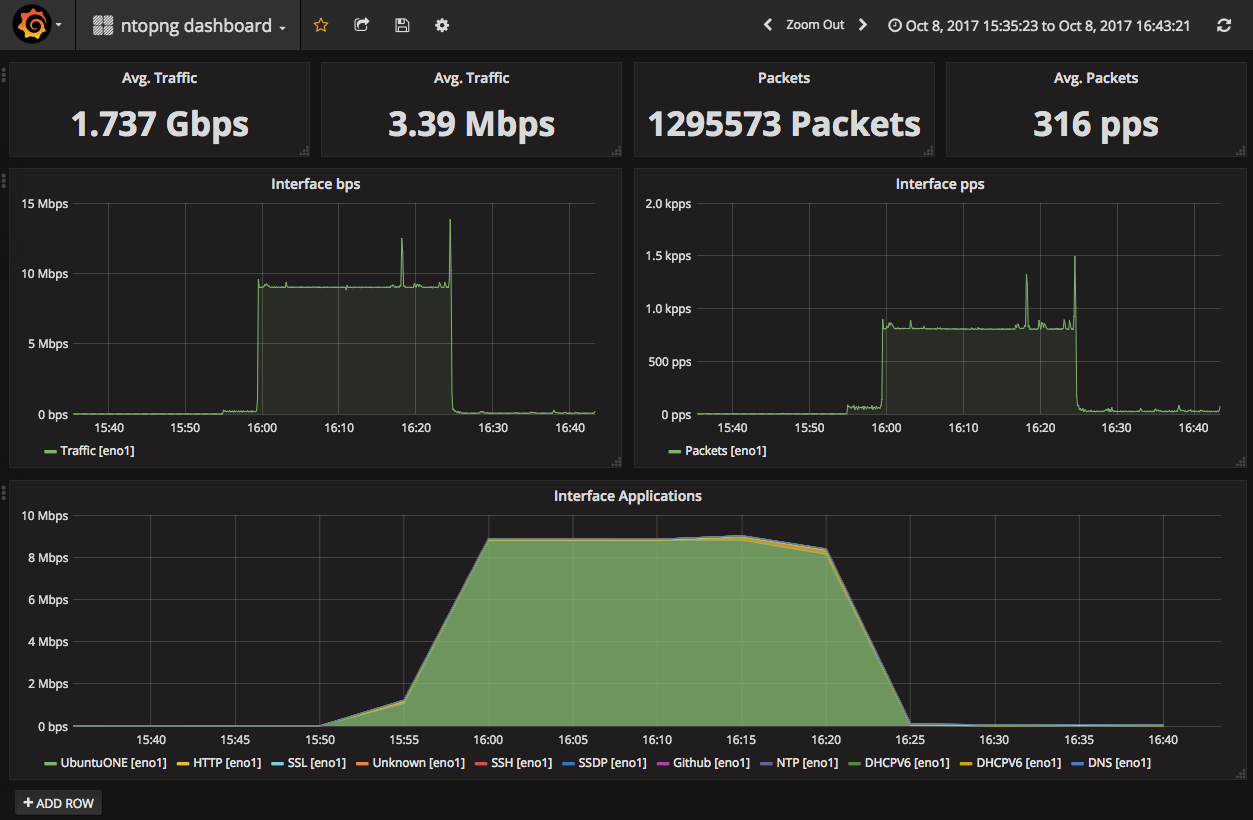Click the 1.0 kpps axis label
1253x820 pixels.
[669, 309]
